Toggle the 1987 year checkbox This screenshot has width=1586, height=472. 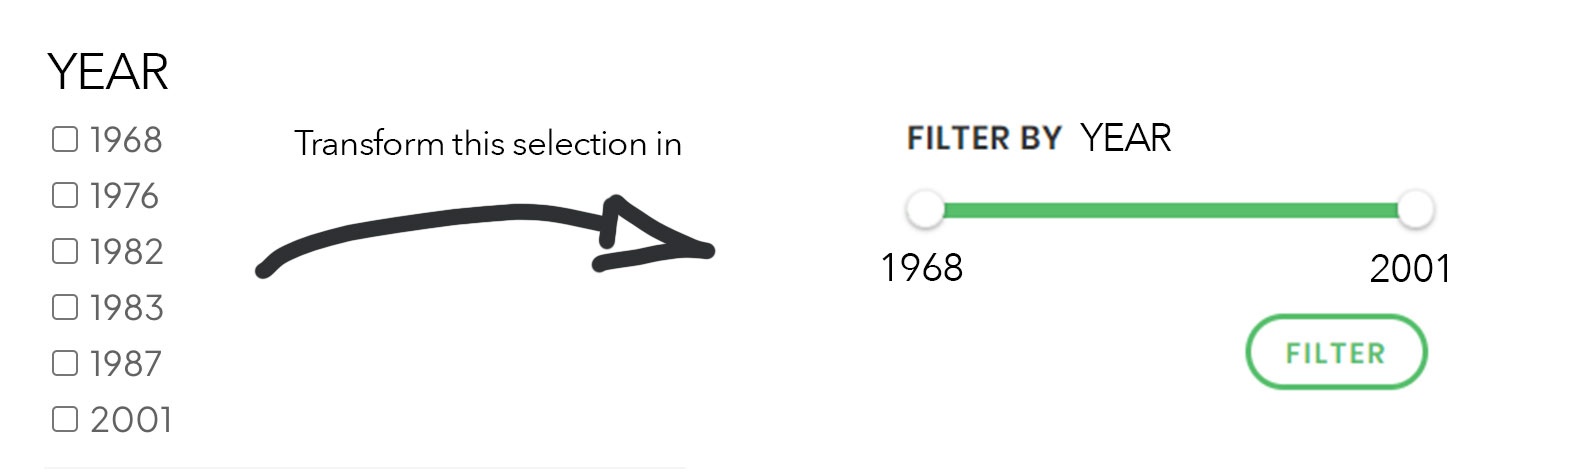tap(65, 363)
